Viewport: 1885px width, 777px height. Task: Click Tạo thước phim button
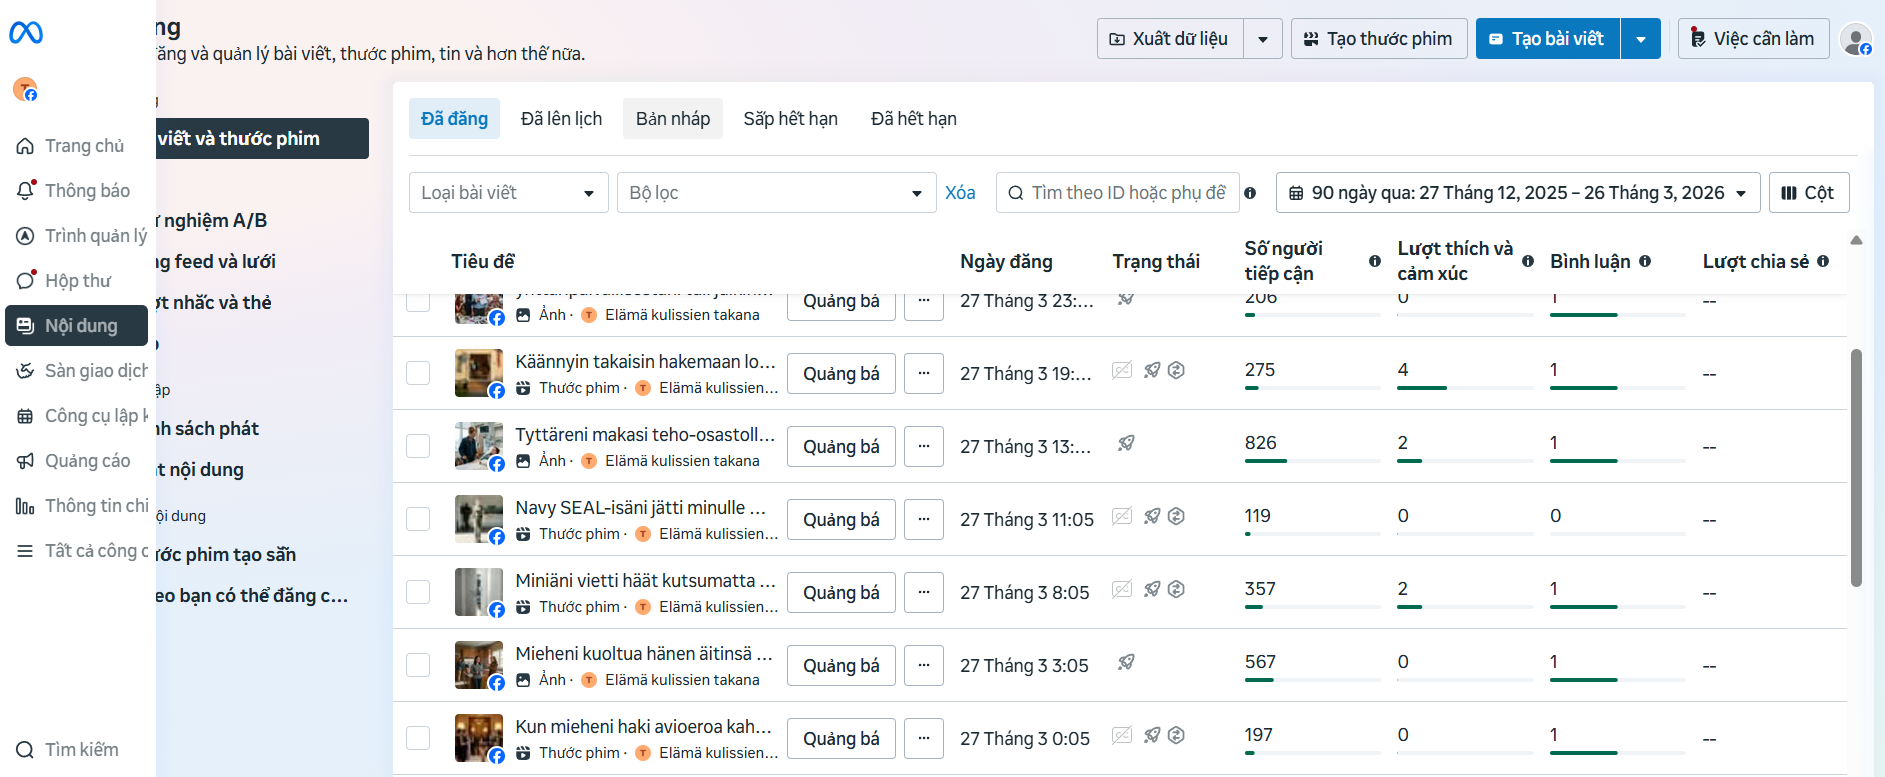click(x=1379, y=39)
